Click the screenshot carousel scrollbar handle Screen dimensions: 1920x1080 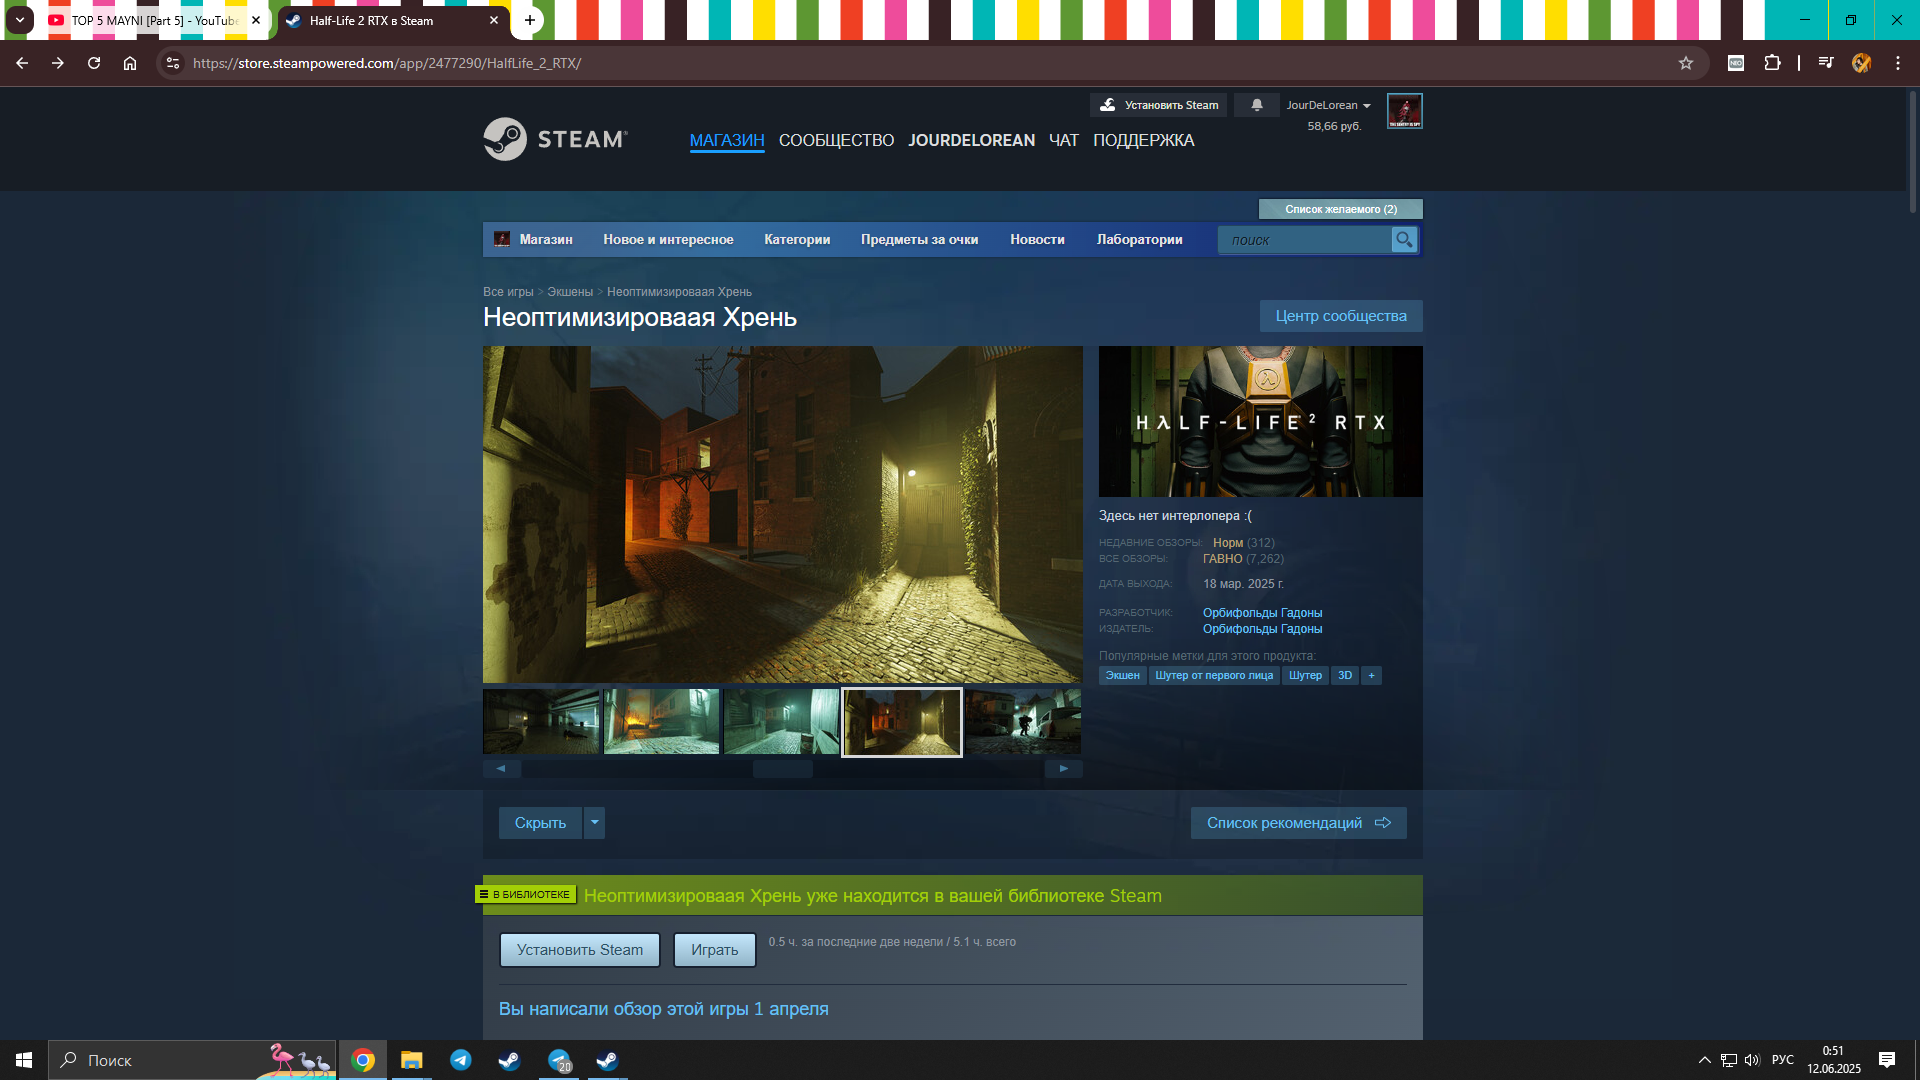[x=782, y=769]
